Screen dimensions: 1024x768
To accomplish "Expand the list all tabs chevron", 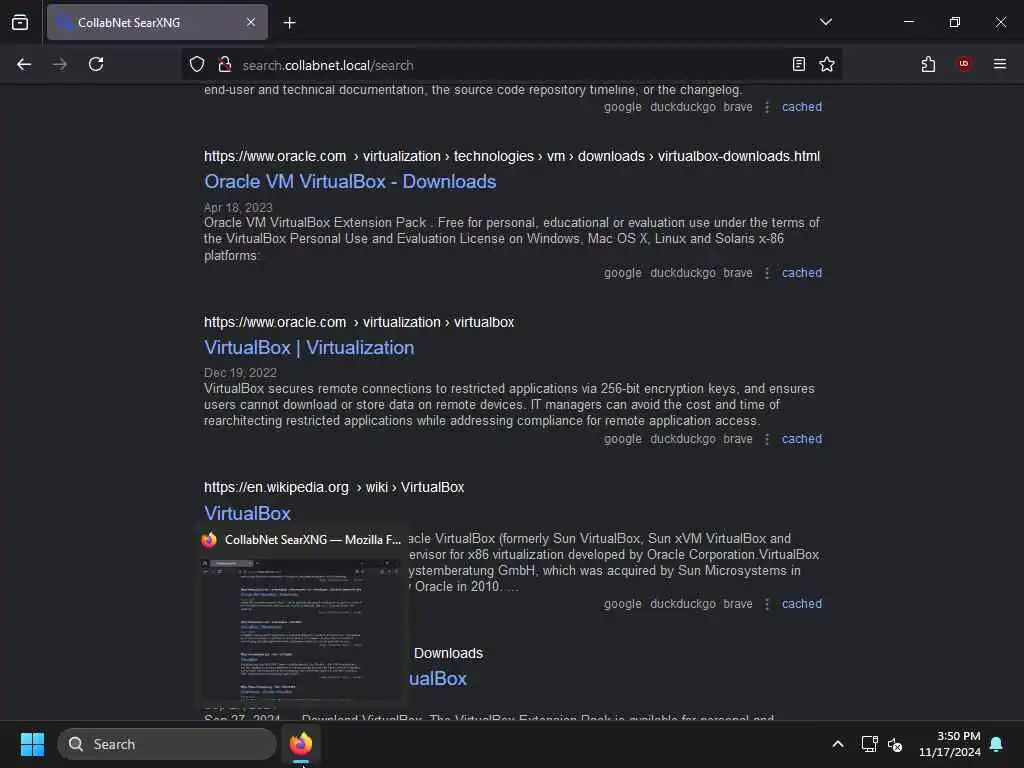I will click(825, 22).
